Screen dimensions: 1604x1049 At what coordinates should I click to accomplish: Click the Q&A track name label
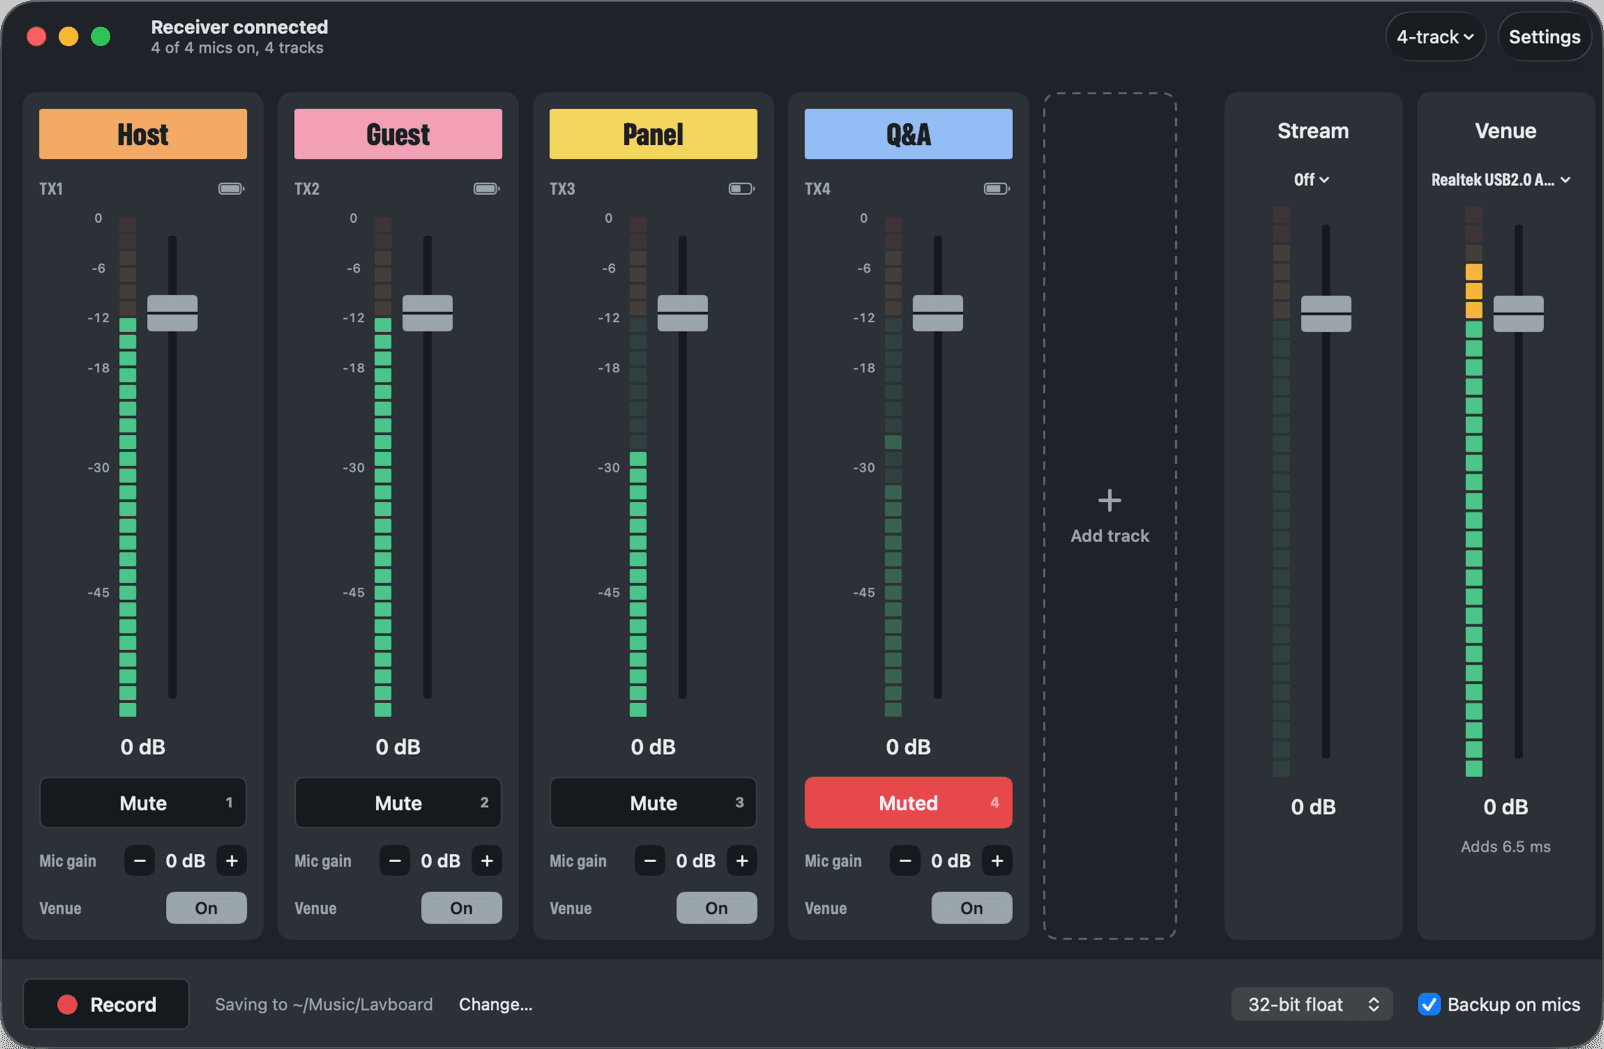tap(908, 134)
